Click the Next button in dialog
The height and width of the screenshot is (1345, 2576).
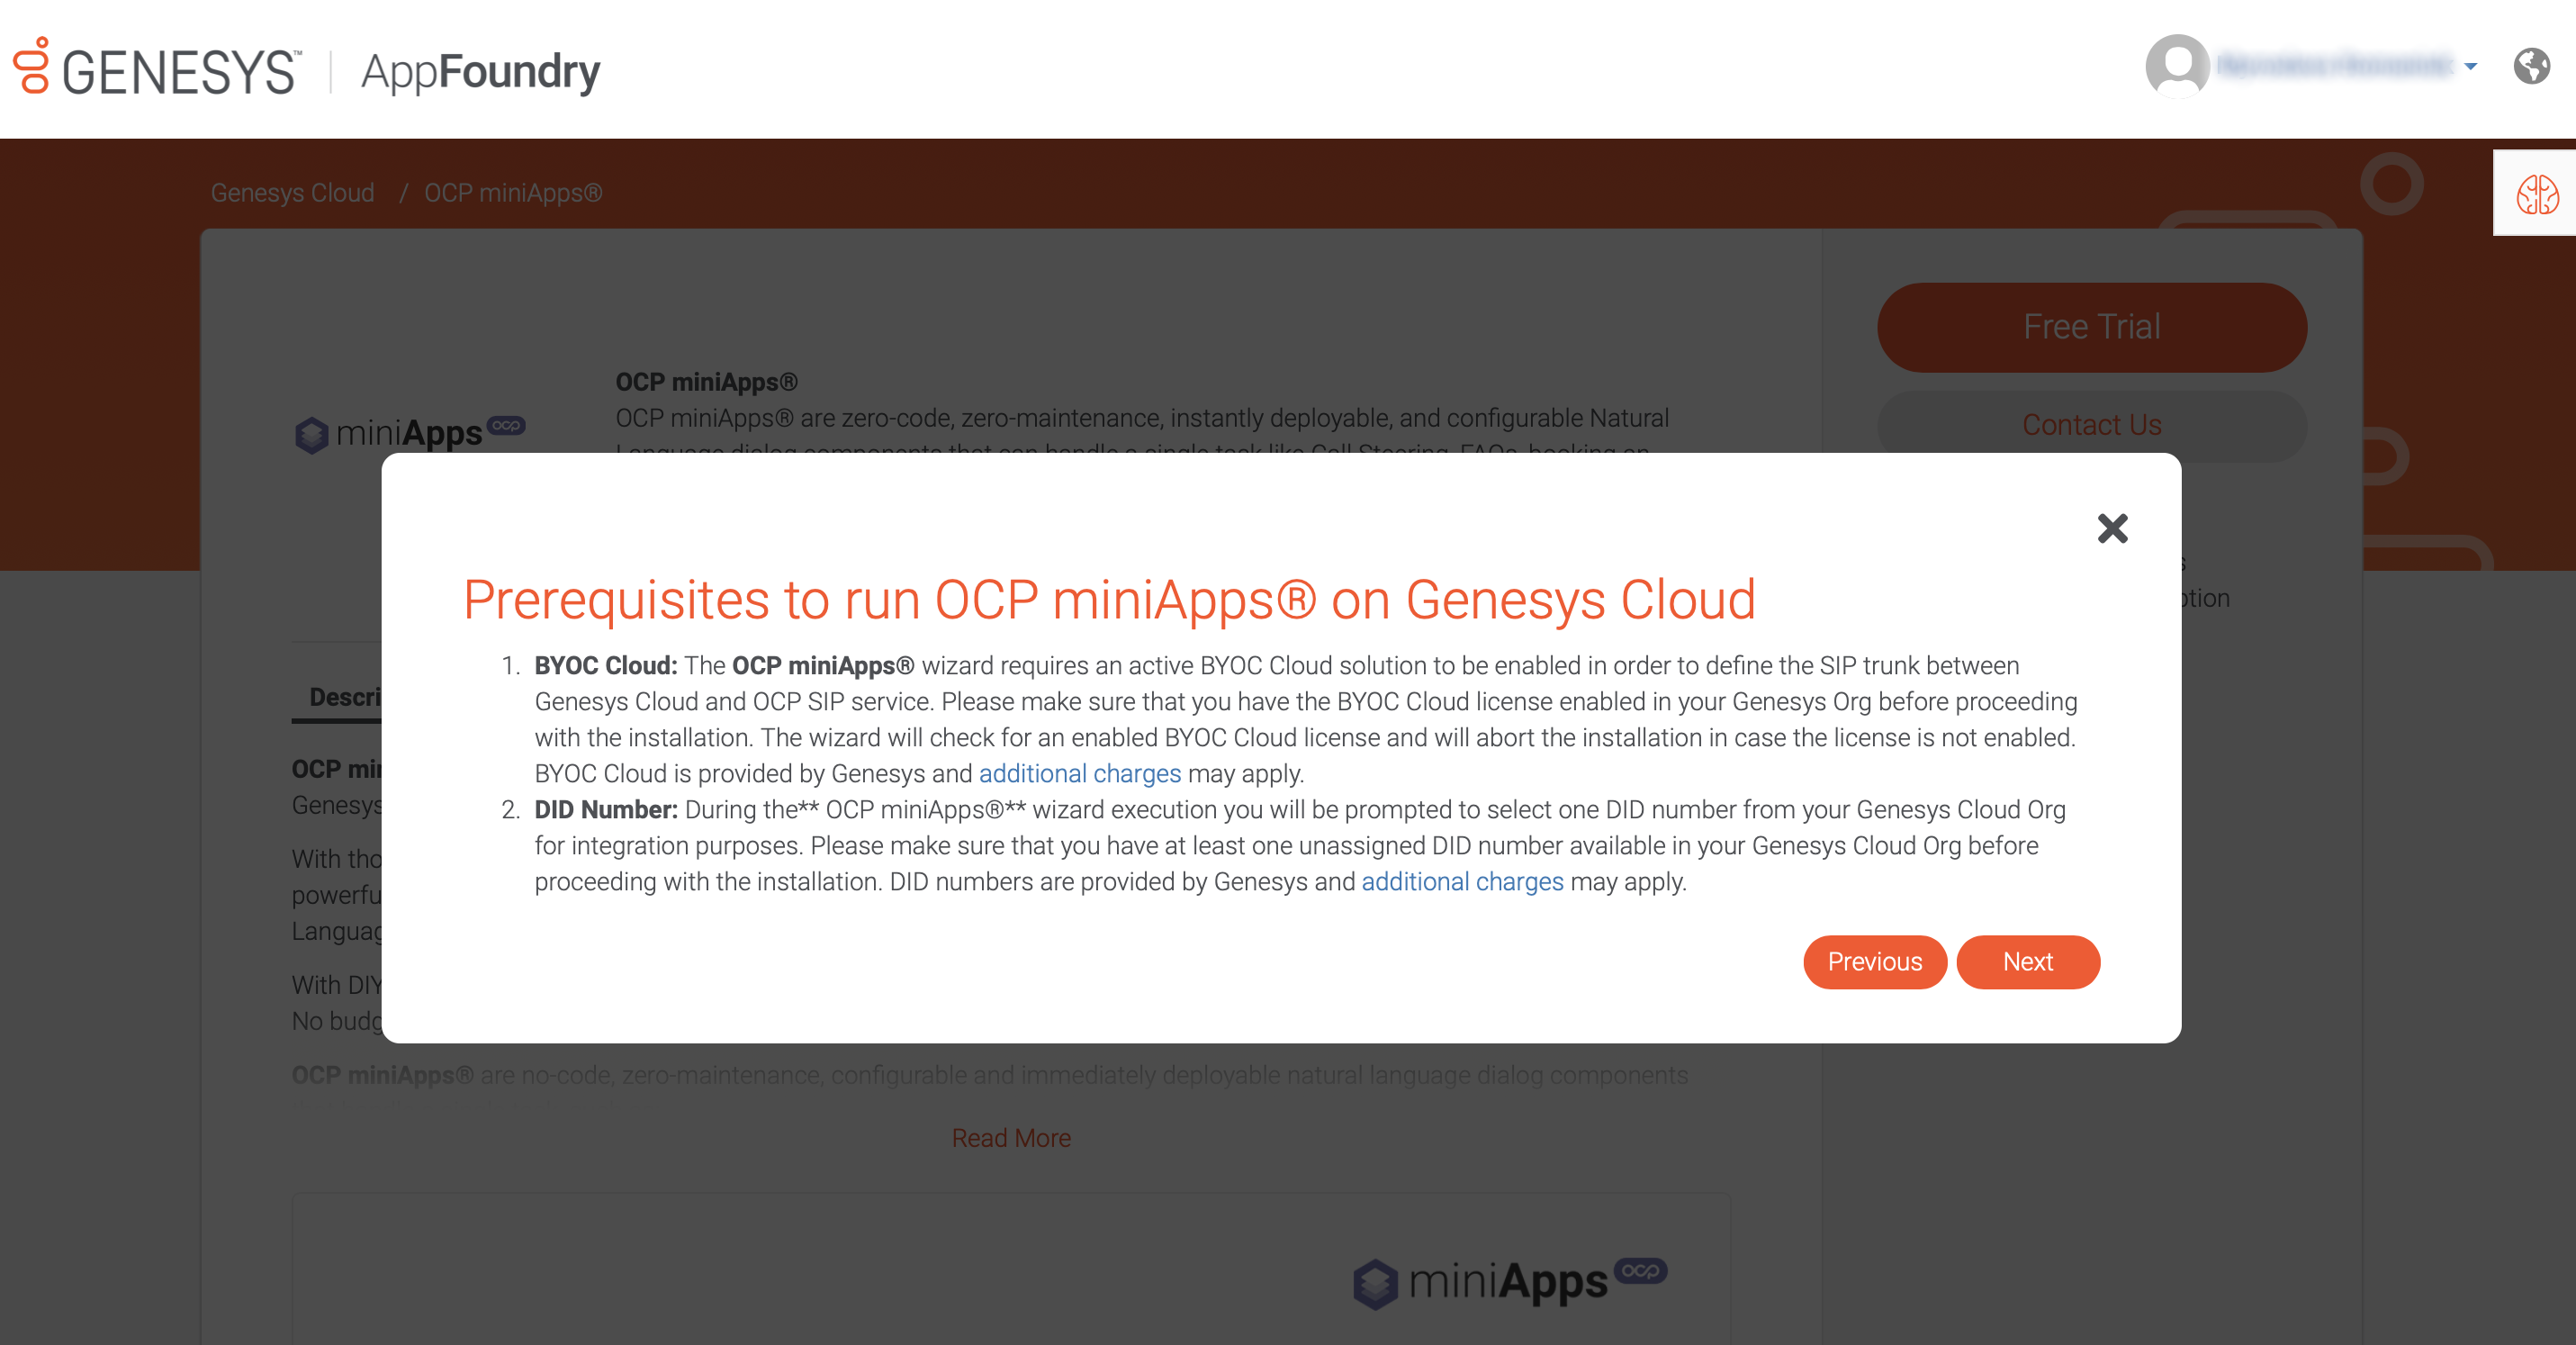2027,961
